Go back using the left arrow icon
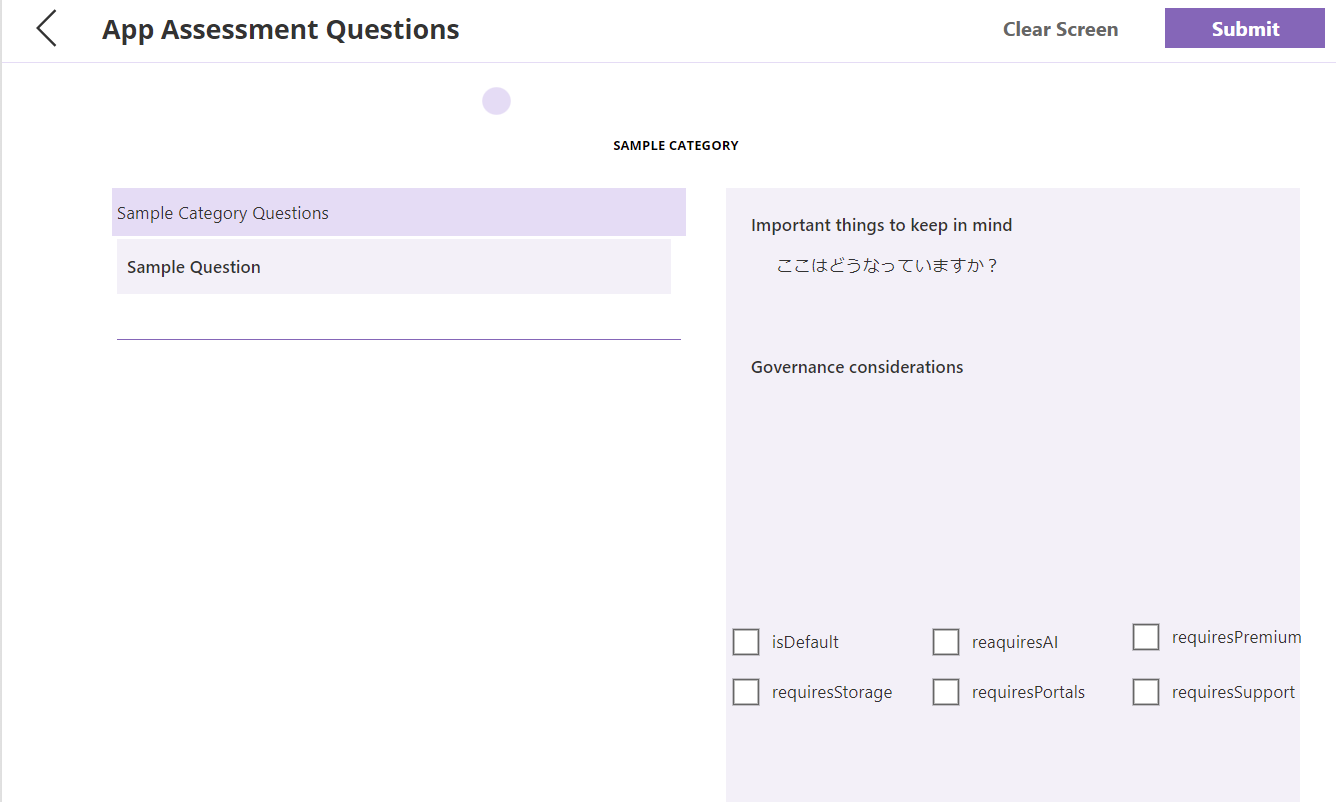Viewport: 1336px width, 802px height. 46,29
